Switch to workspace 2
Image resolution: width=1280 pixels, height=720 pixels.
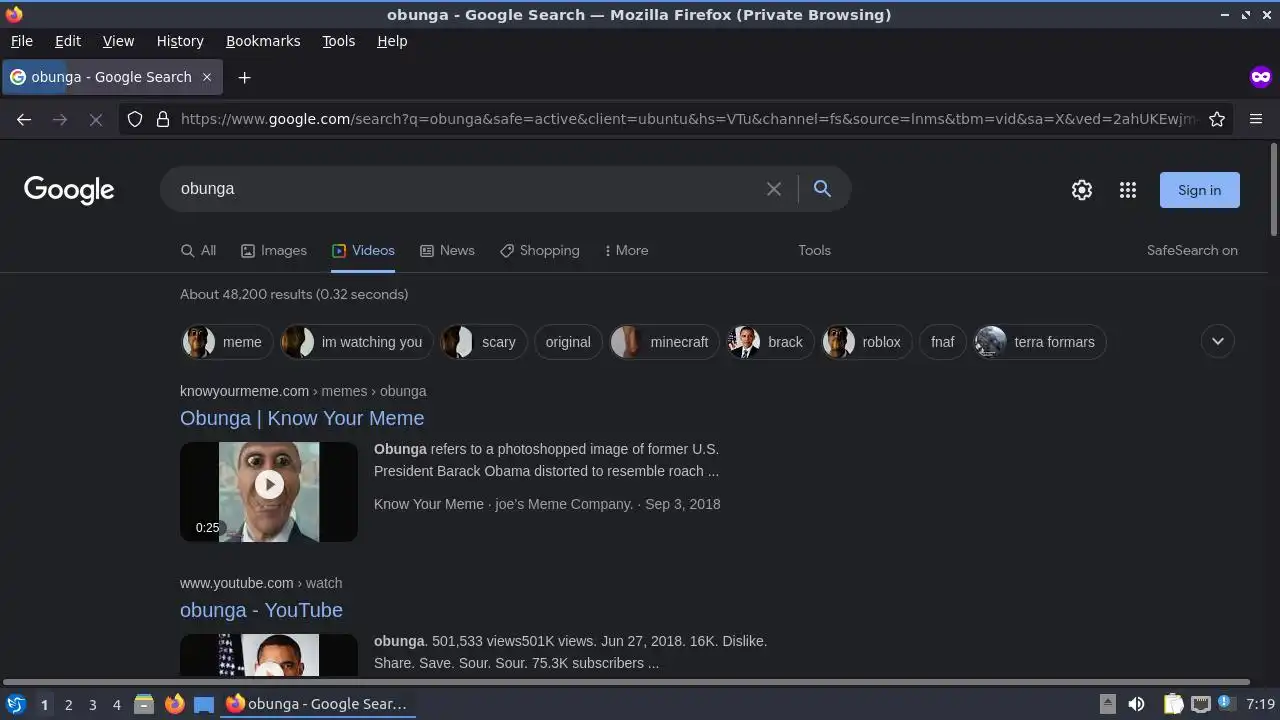tap(68, 704)
